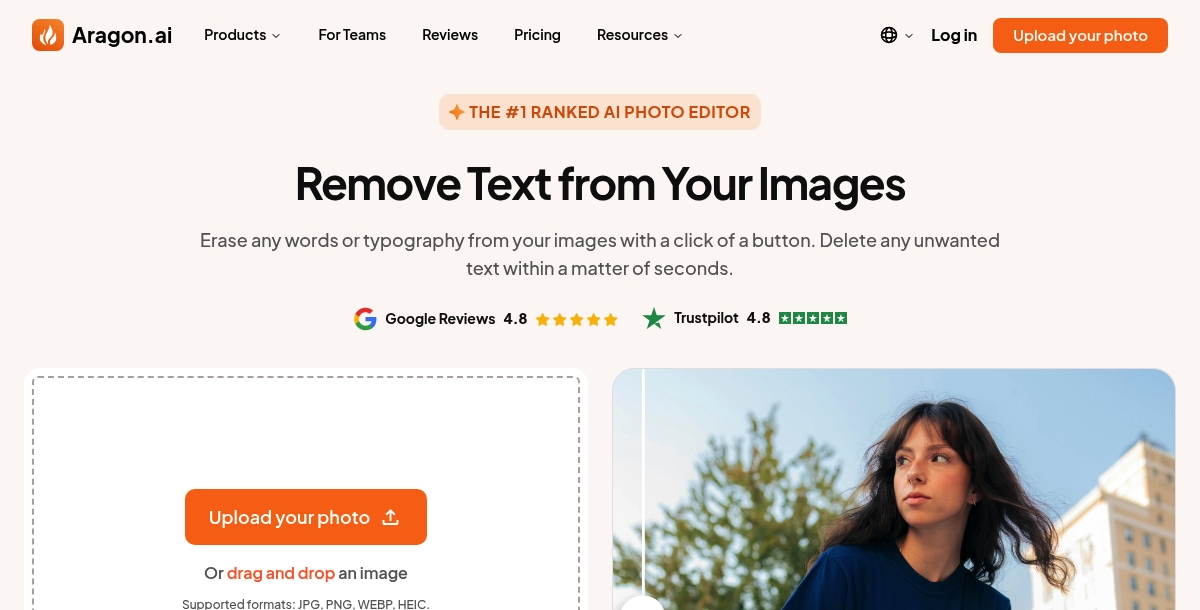The width and height of the screenshot is (1200, 610).
Task: Click the Google logo beside Google Reviews
Action: point(366,318)
